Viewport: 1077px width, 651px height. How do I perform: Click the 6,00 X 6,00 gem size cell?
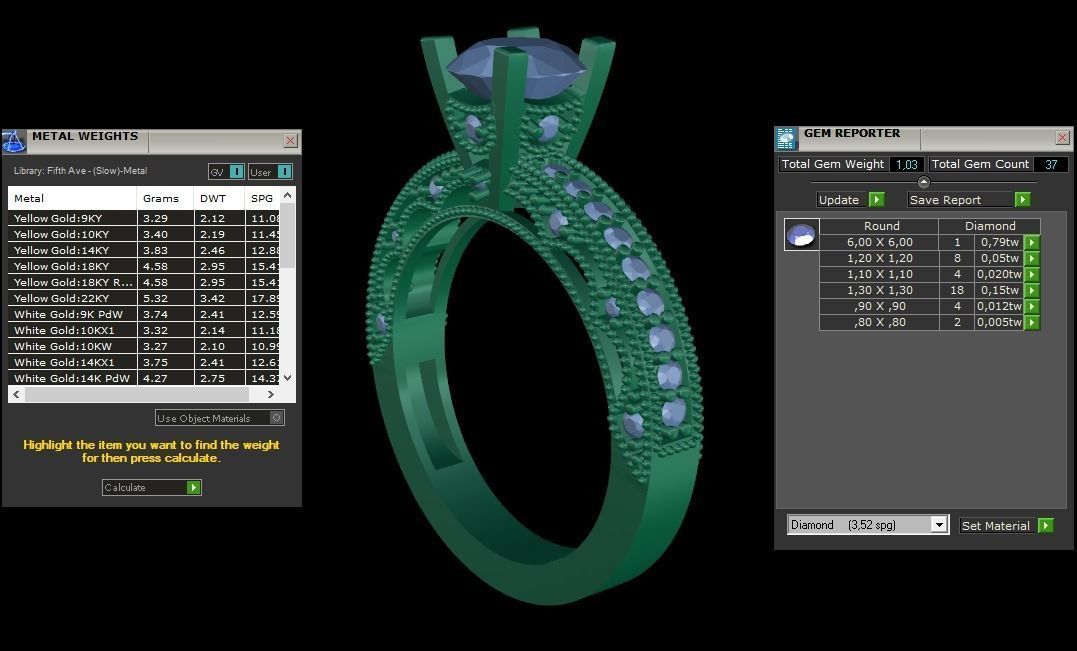pyautogui.click(x=879, y=242)
